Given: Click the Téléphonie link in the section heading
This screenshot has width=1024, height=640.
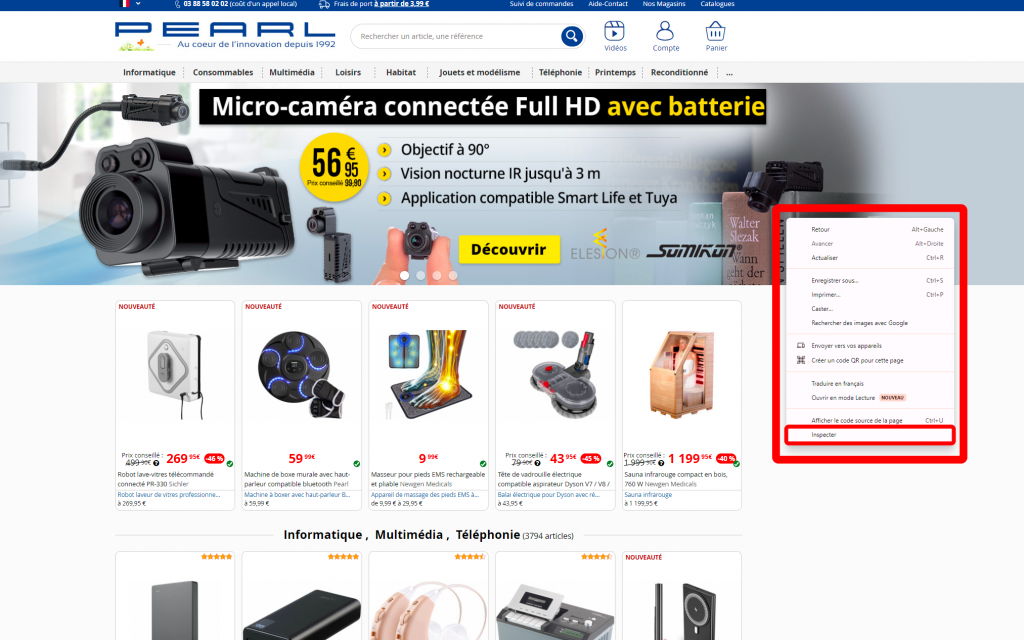Looking at the screenshot, I should pos(488,535).
